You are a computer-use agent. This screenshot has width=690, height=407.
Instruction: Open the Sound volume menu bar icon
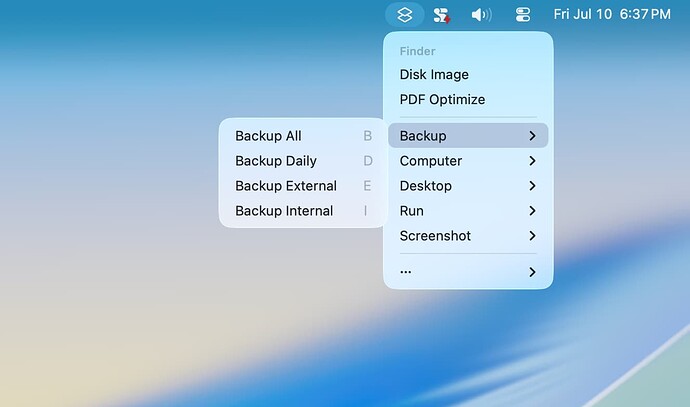(x=481, y=15)
